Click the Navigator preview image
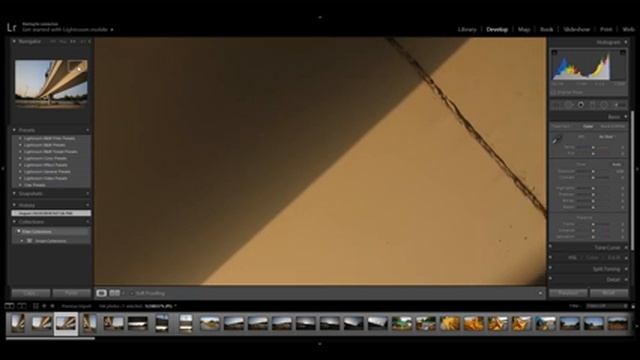The width and height of the screenshot is (640, 360). click(51, 83)
